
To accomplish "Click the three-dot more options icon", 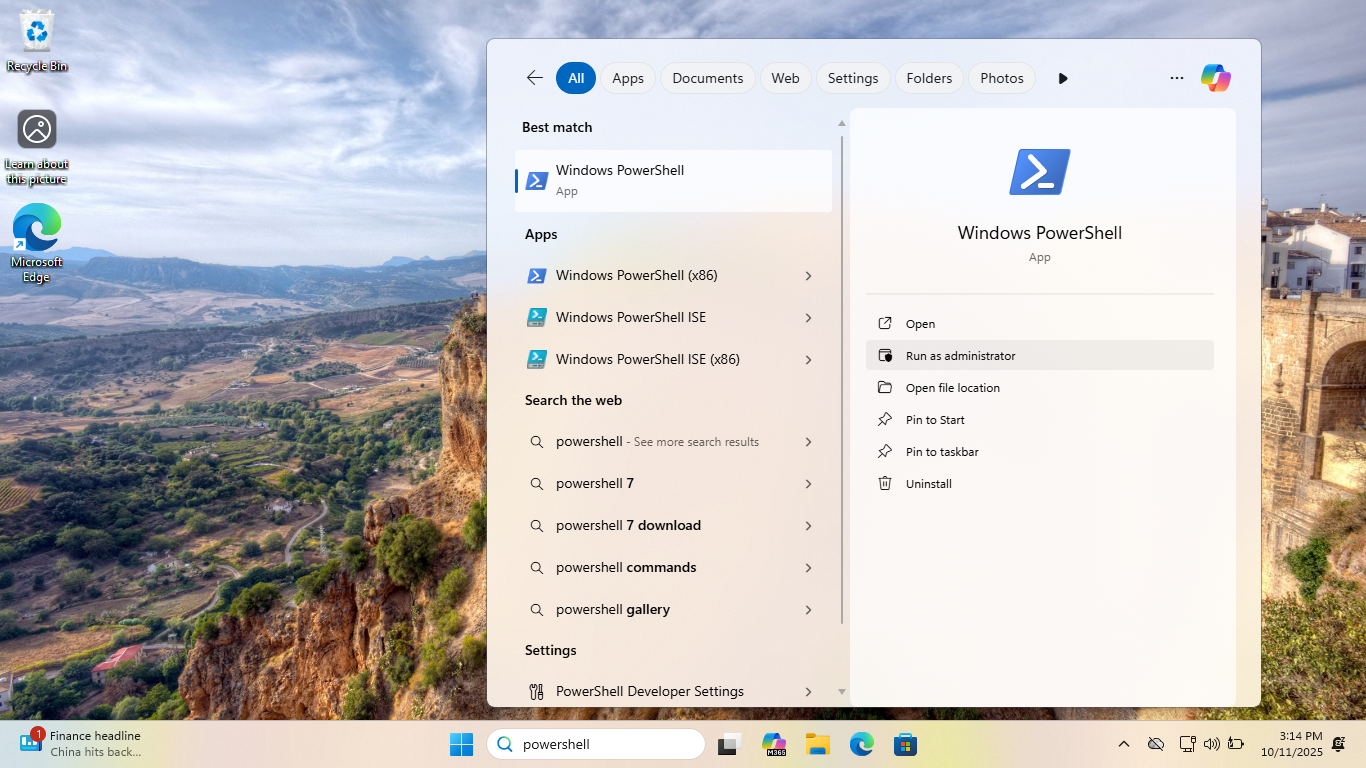I will click(x=1177, y=78).
